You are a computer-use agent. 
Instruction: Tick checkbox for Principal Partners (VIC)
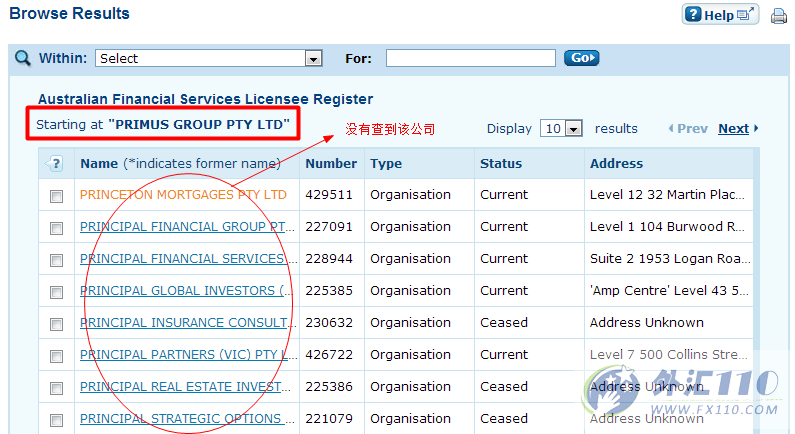(x=56, y=356)
